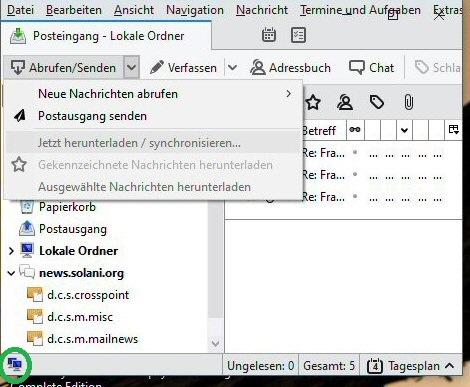Toggle the Tagesplan pane in status bar
This screenshot has width=470, height=387.
pyautogui.click(x=411, y=366)
